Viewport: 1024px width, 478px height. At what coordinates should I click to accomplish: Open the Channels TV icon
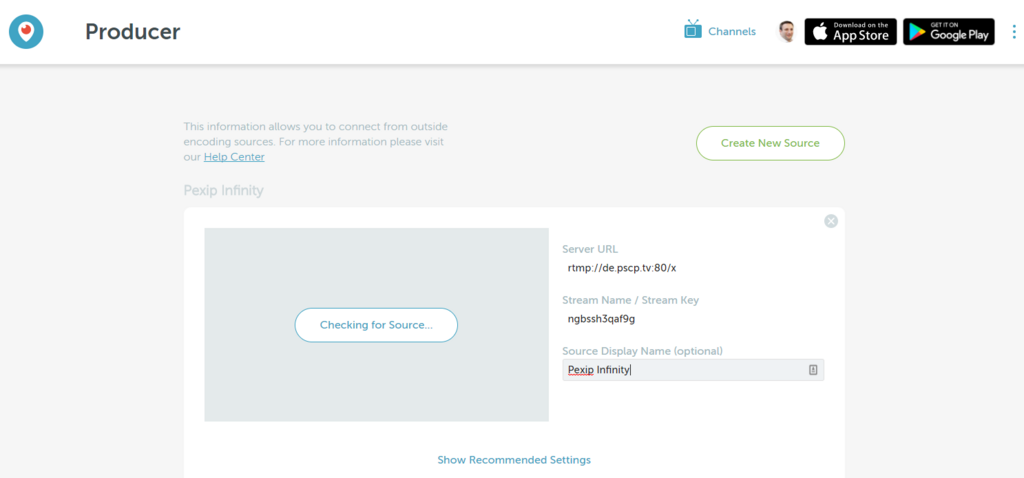(x=692, y=30)
